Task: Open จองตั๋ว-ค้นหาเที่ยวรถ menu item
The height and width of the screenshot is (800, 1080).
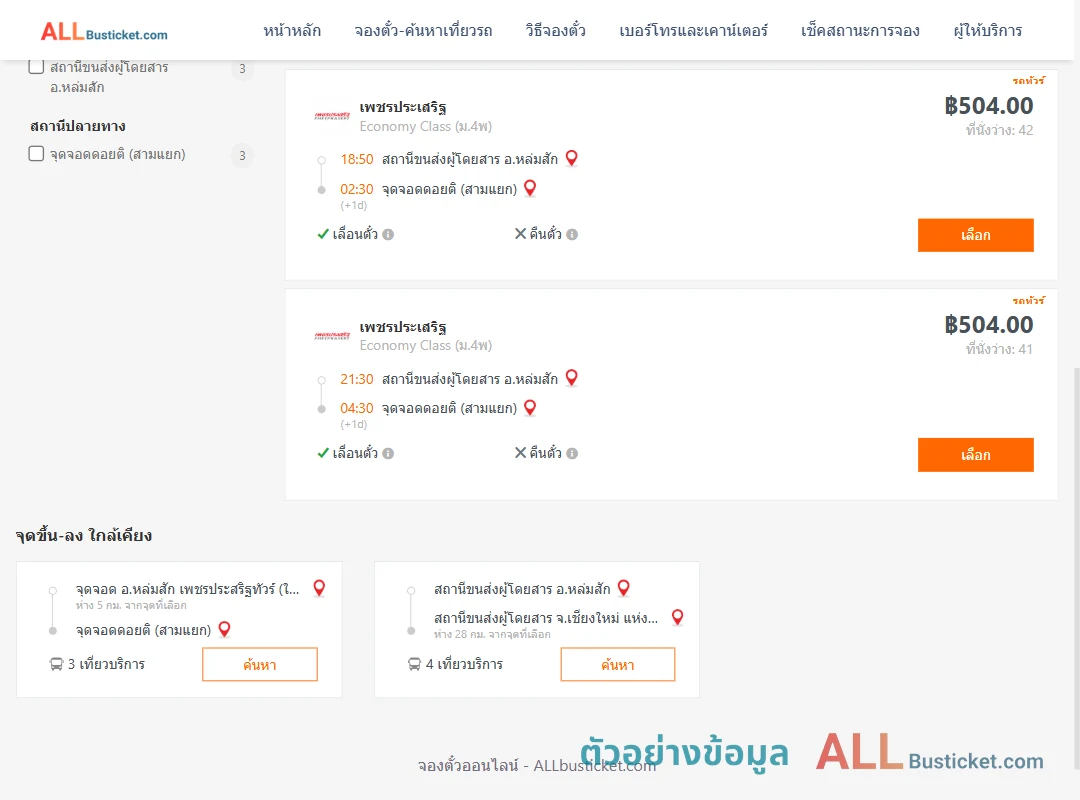Action: [423, 30]
